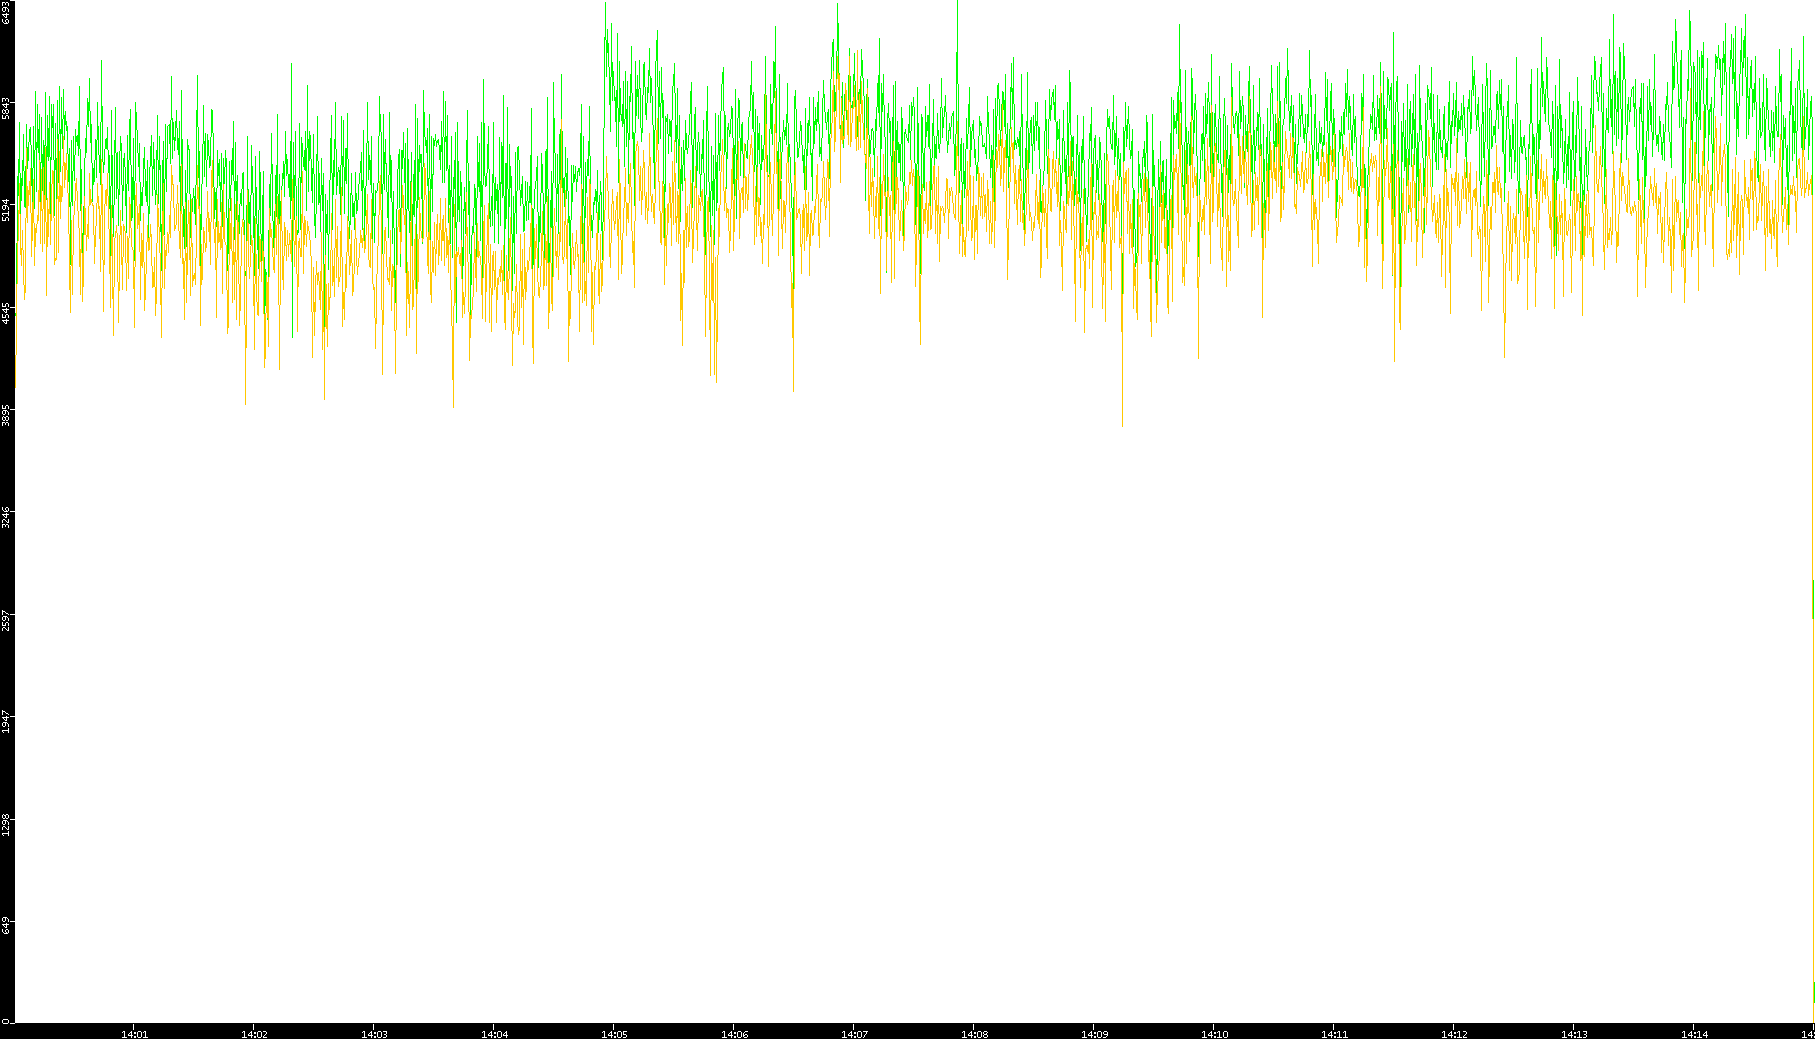Viewport: 1815px width, 1039px height.
Task: Select the 4545 y-axis label
Action: pos(6,313)
